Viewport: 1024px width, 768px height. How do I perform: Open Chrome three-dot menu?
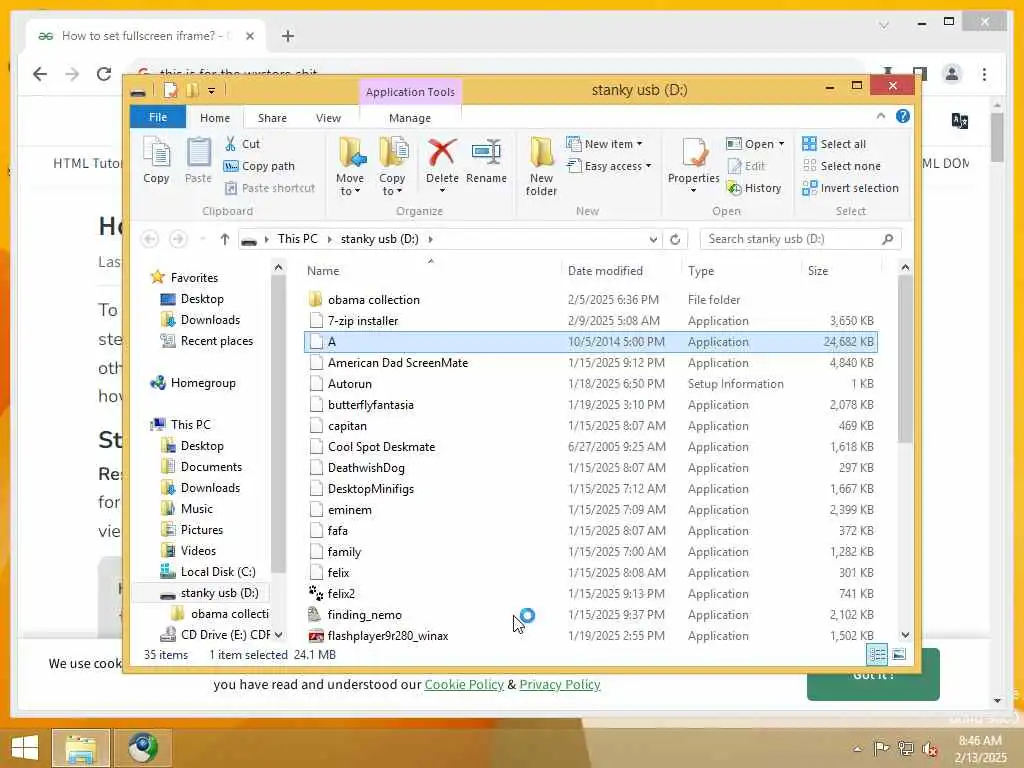[984, 74]
